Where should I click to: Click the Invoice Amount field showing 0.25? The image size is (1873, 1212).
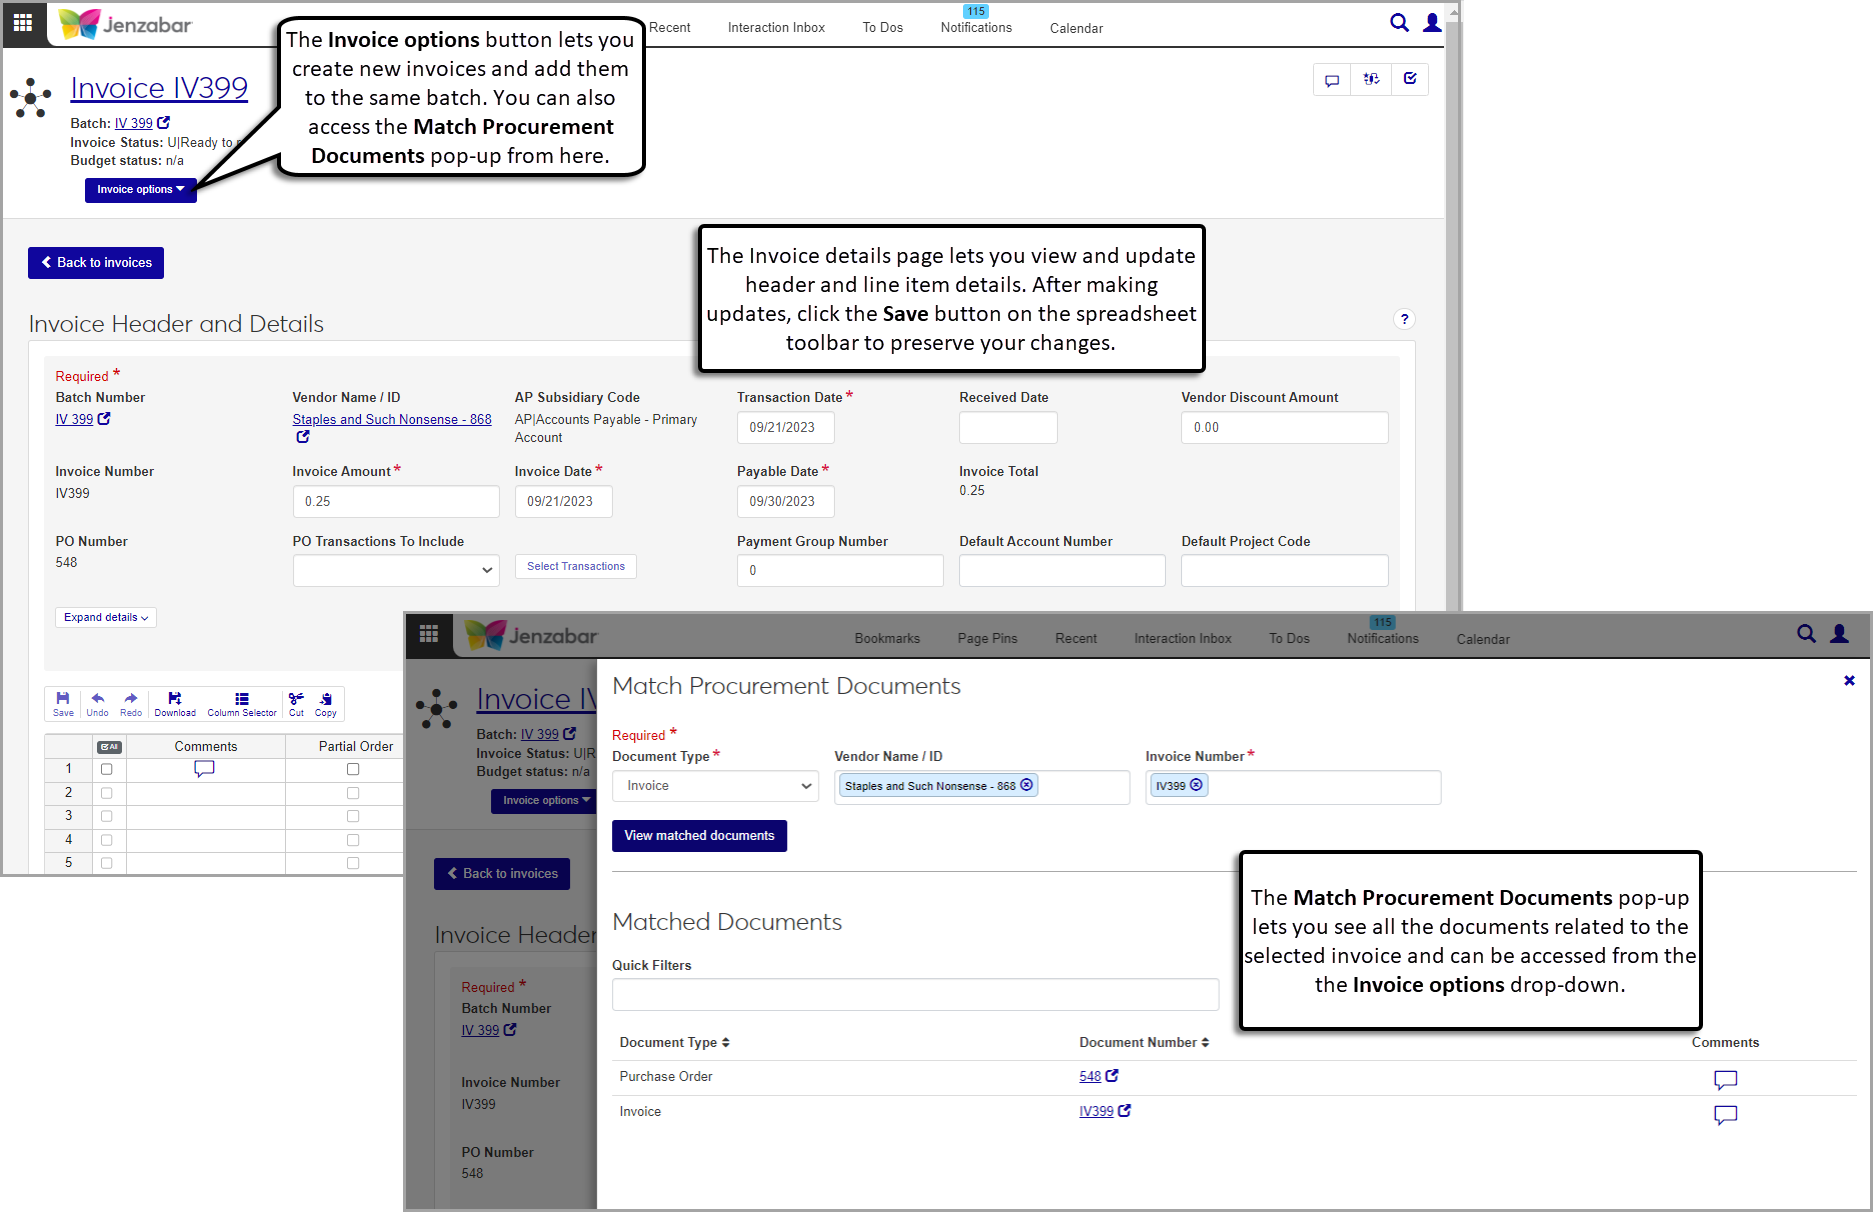coord(396,502)
